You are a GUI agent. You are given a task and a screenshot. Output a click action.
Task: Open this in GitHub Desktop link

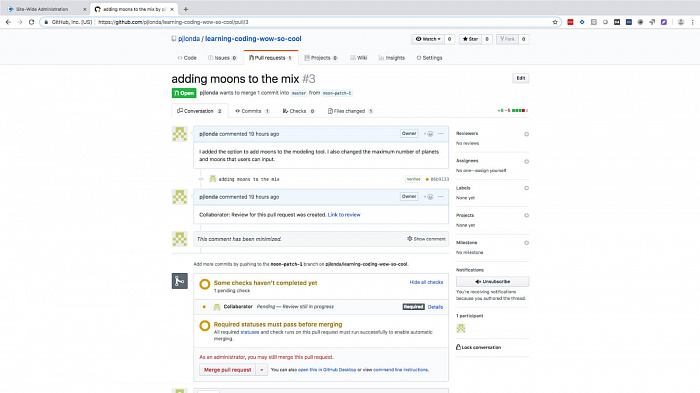pos(327,370)
